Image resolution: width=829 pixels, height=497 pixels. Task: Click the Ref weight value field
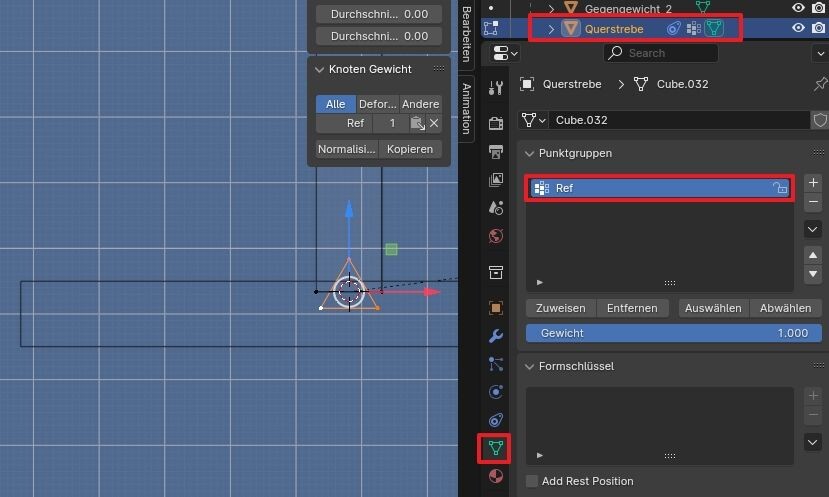tap(392, 123)
